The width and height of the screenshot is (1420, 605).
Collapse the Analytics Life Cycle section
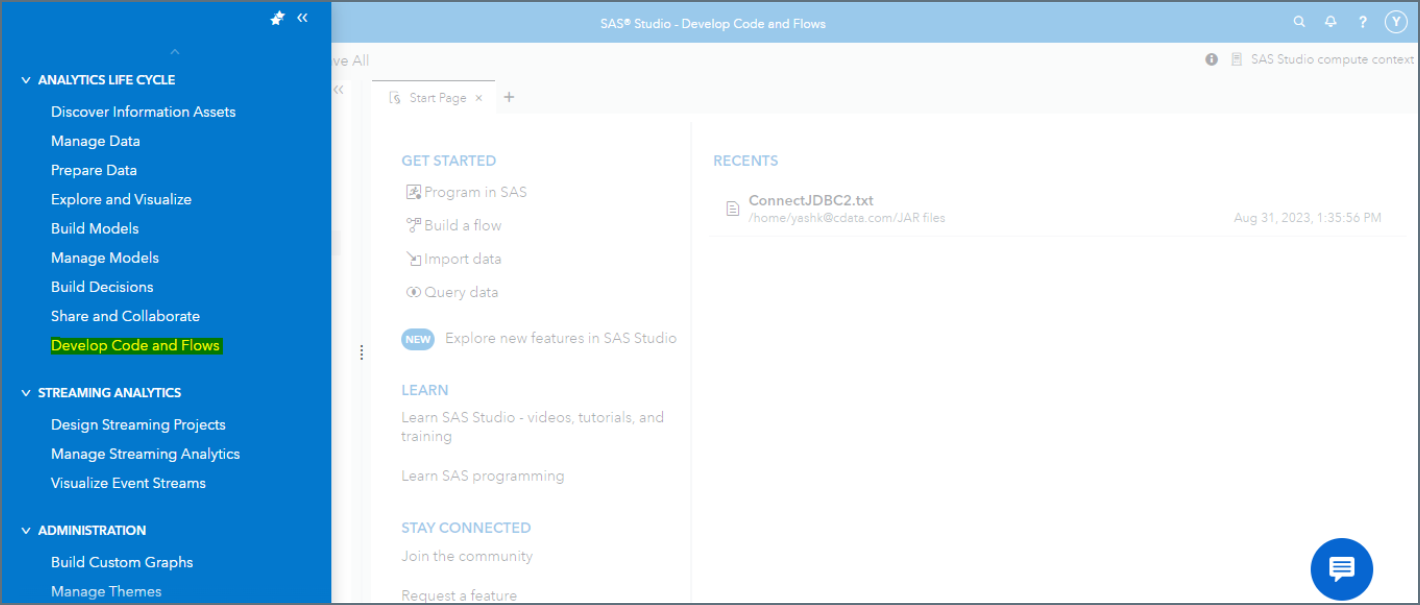(25, 80)
